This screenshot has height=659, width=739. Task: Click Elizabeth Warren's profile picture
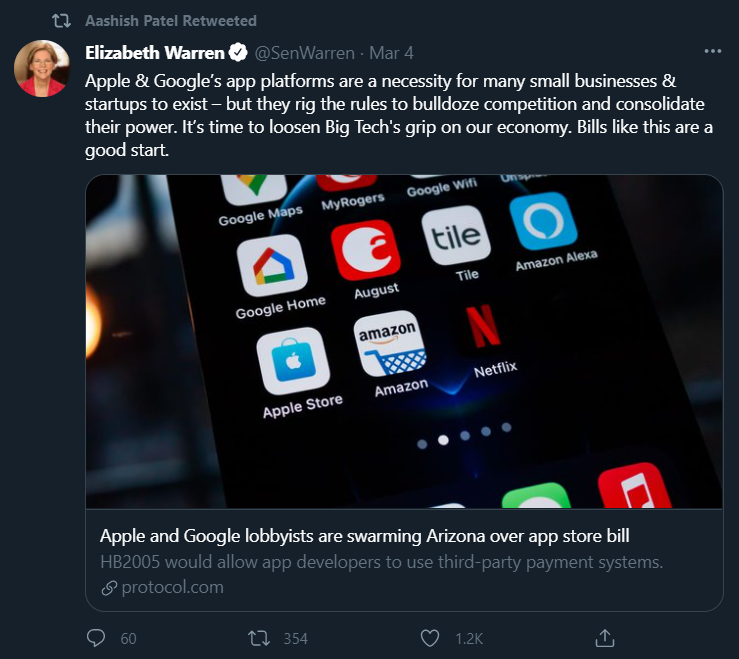[42, 68]
